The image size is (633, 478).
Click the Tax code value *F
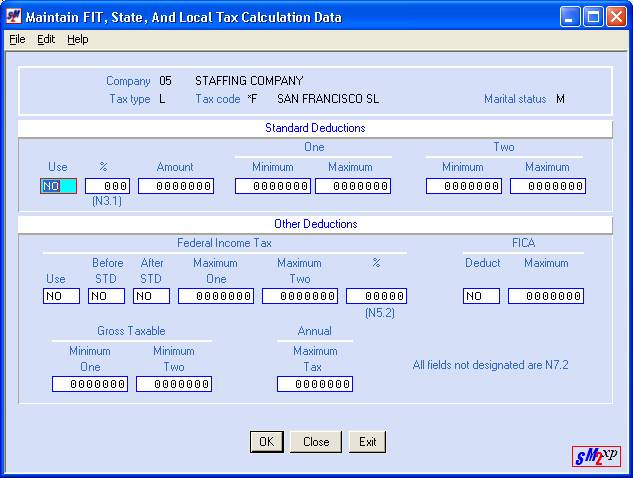[x=252, y=99]
